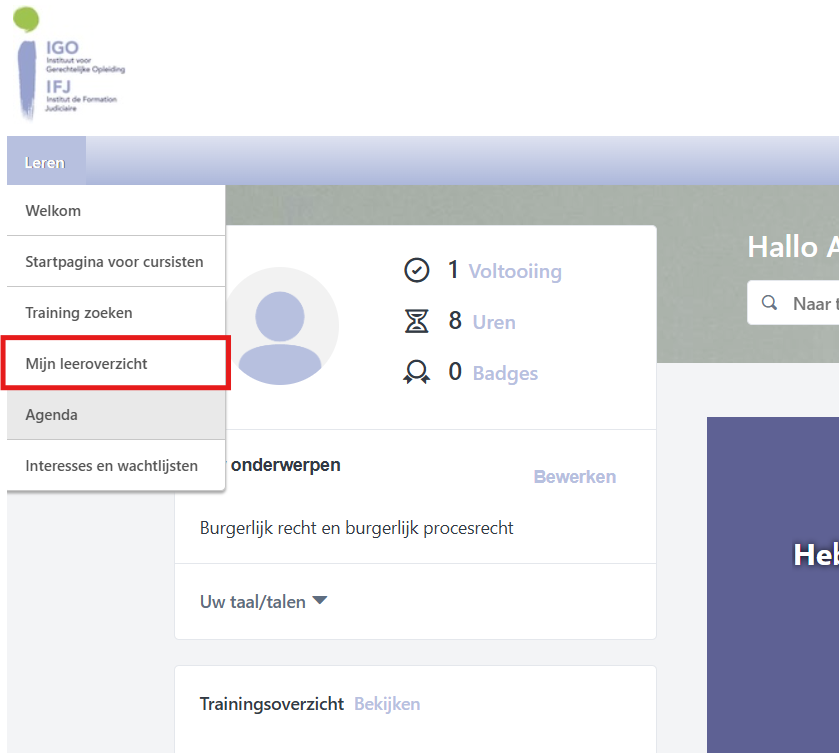Select Welkom from the dropdown menu
This screenshot has width=839, height=753.
[53, 211]
